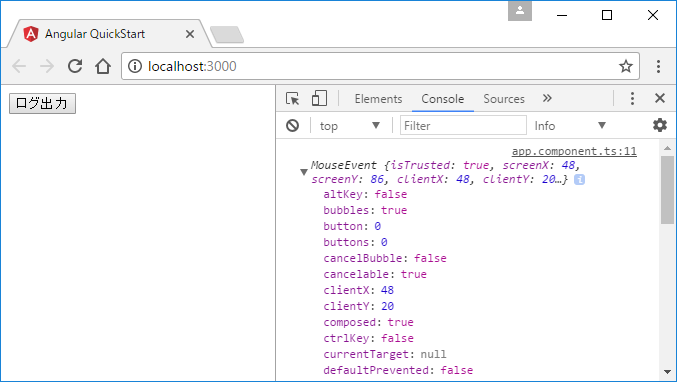Screen dimensions: 677x382
Task: Select the cancelable: true property
Action: tap(375, 274)
